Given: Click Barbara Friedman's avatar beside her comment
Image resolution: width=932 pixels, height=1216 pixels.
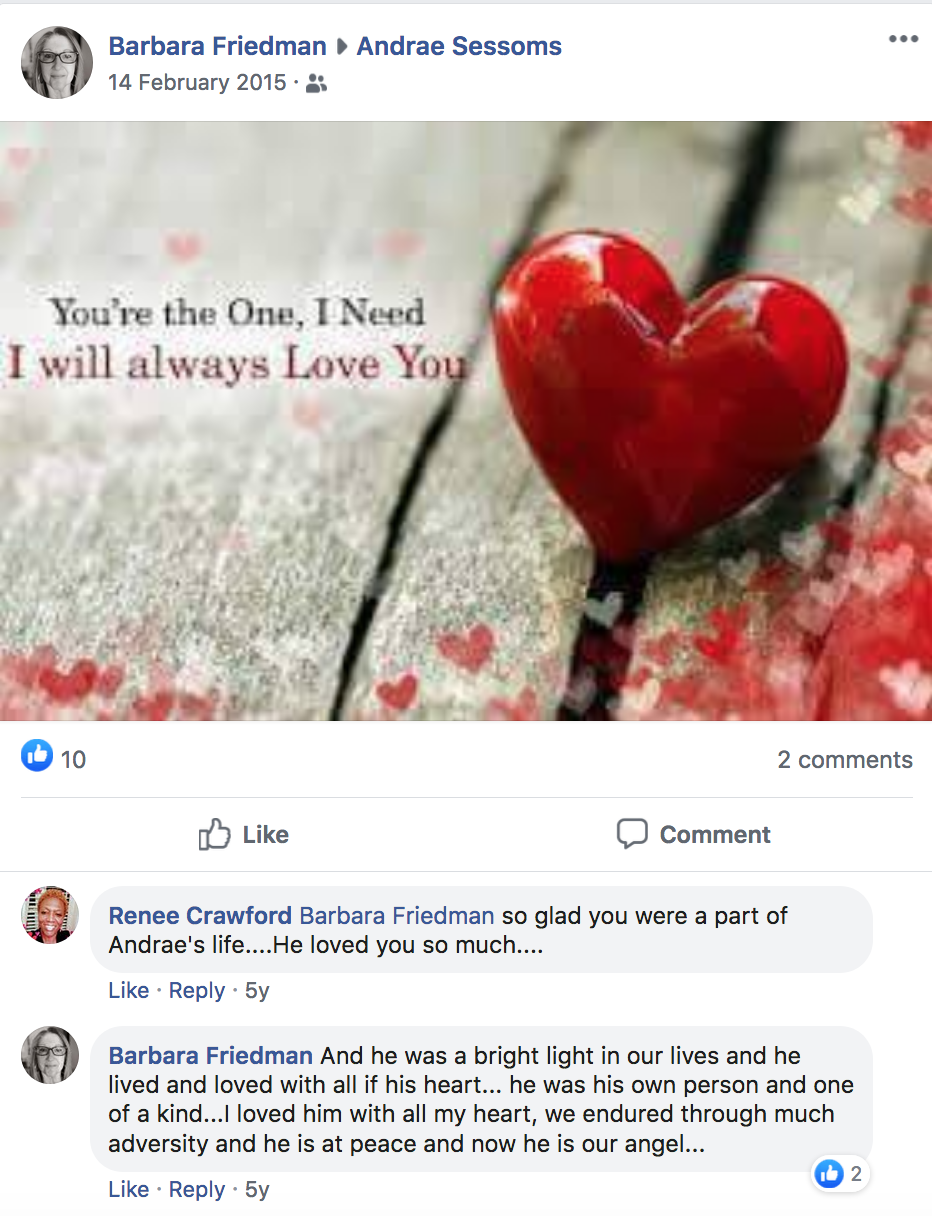Looking at the screenshot, I should point(50,1055).
